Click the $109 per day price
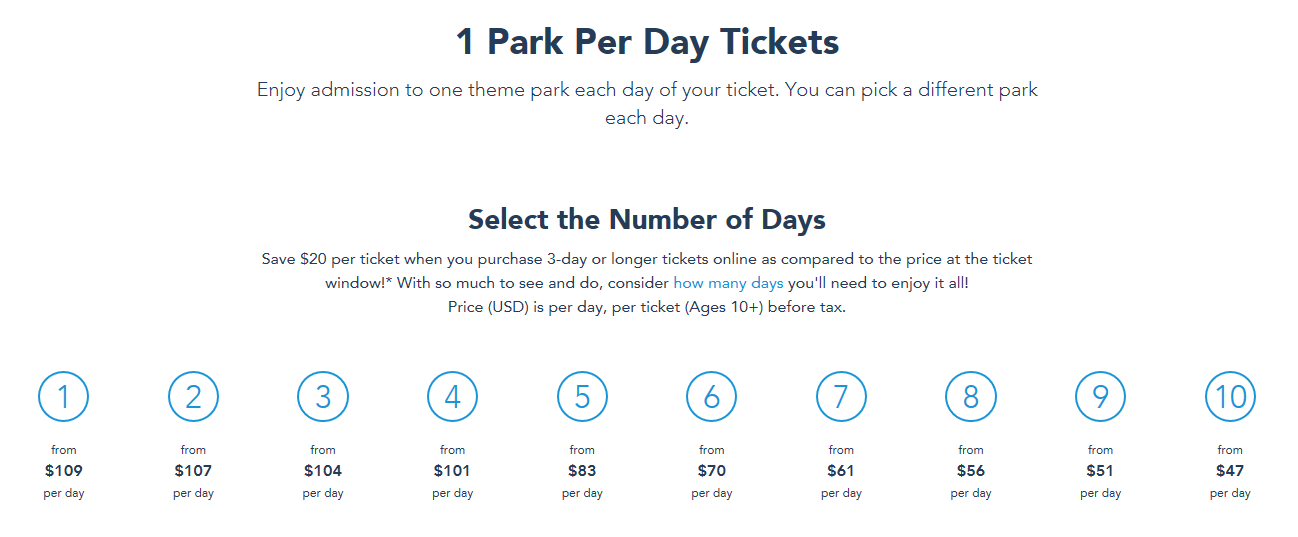This screenshot has height=537, width=1298. click(x=64, y=471)
